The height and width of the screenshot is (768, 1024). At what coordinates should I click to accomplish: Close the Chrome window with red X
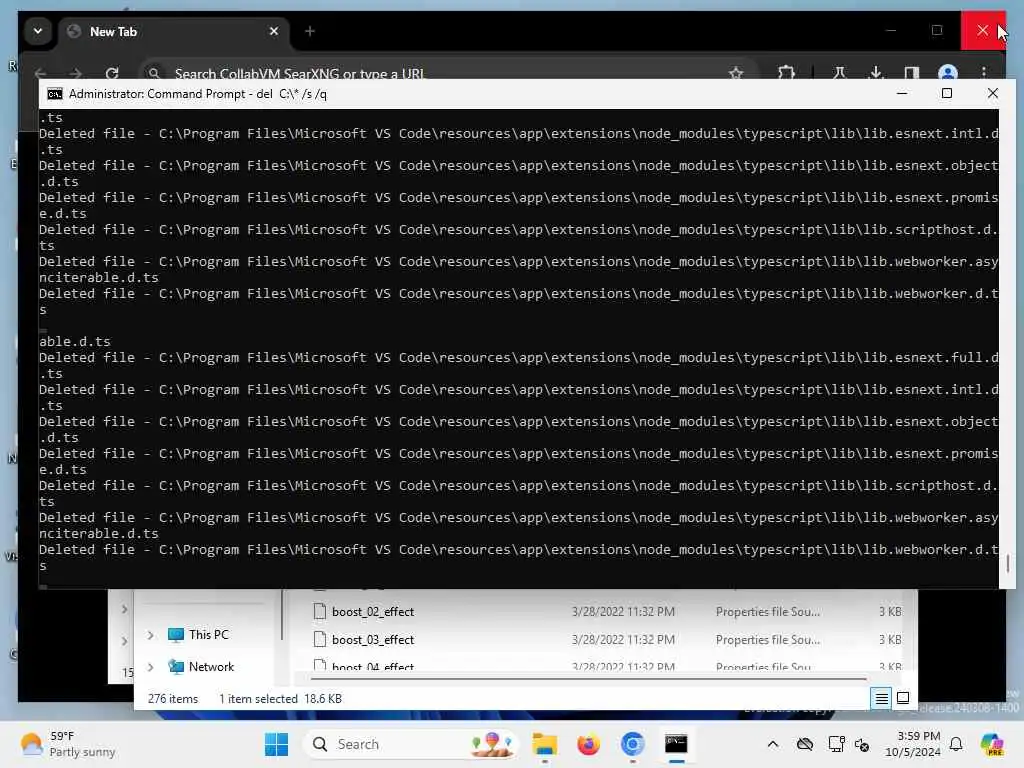(983, 30)
